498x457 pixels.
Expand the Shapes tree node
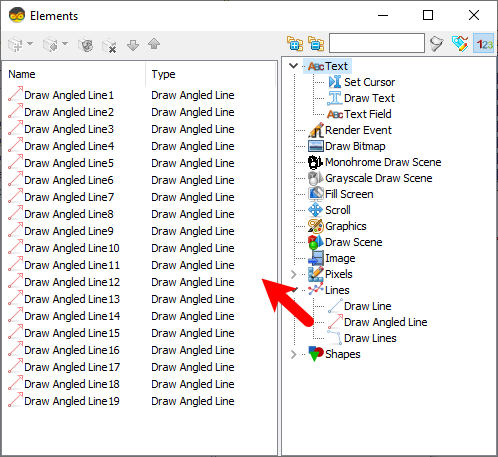tap(293, 354)
